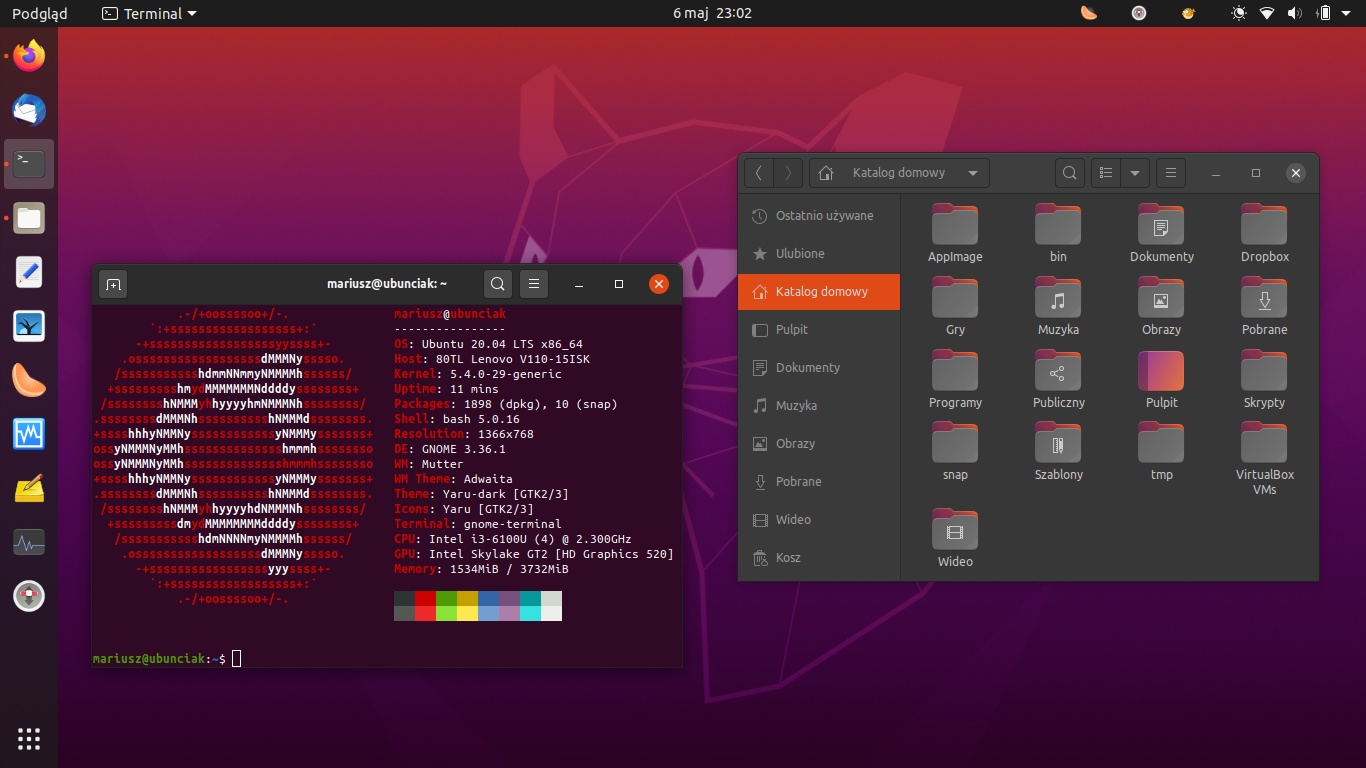1366x768 pixels.
Task: Go to Muzyka in the sidebar
Action: click(x=819, y=406)
